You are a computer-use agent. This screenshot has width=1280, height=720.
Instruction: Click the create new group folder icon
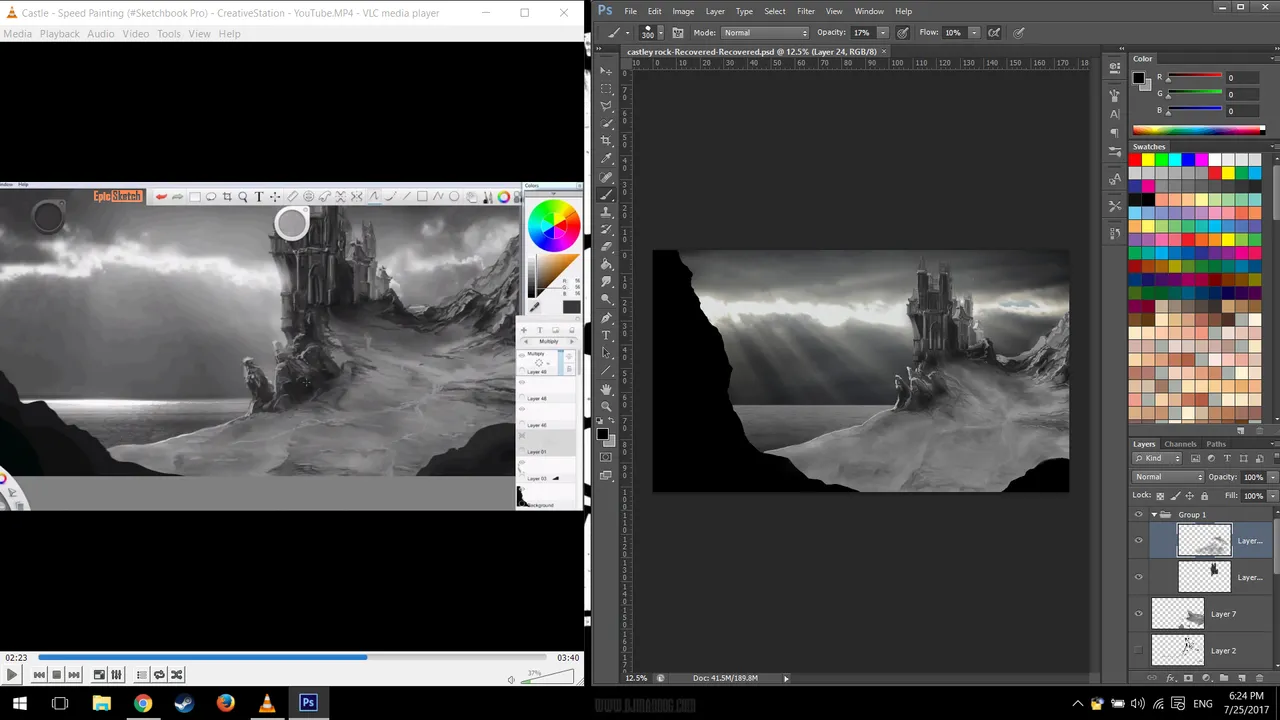1224,678
